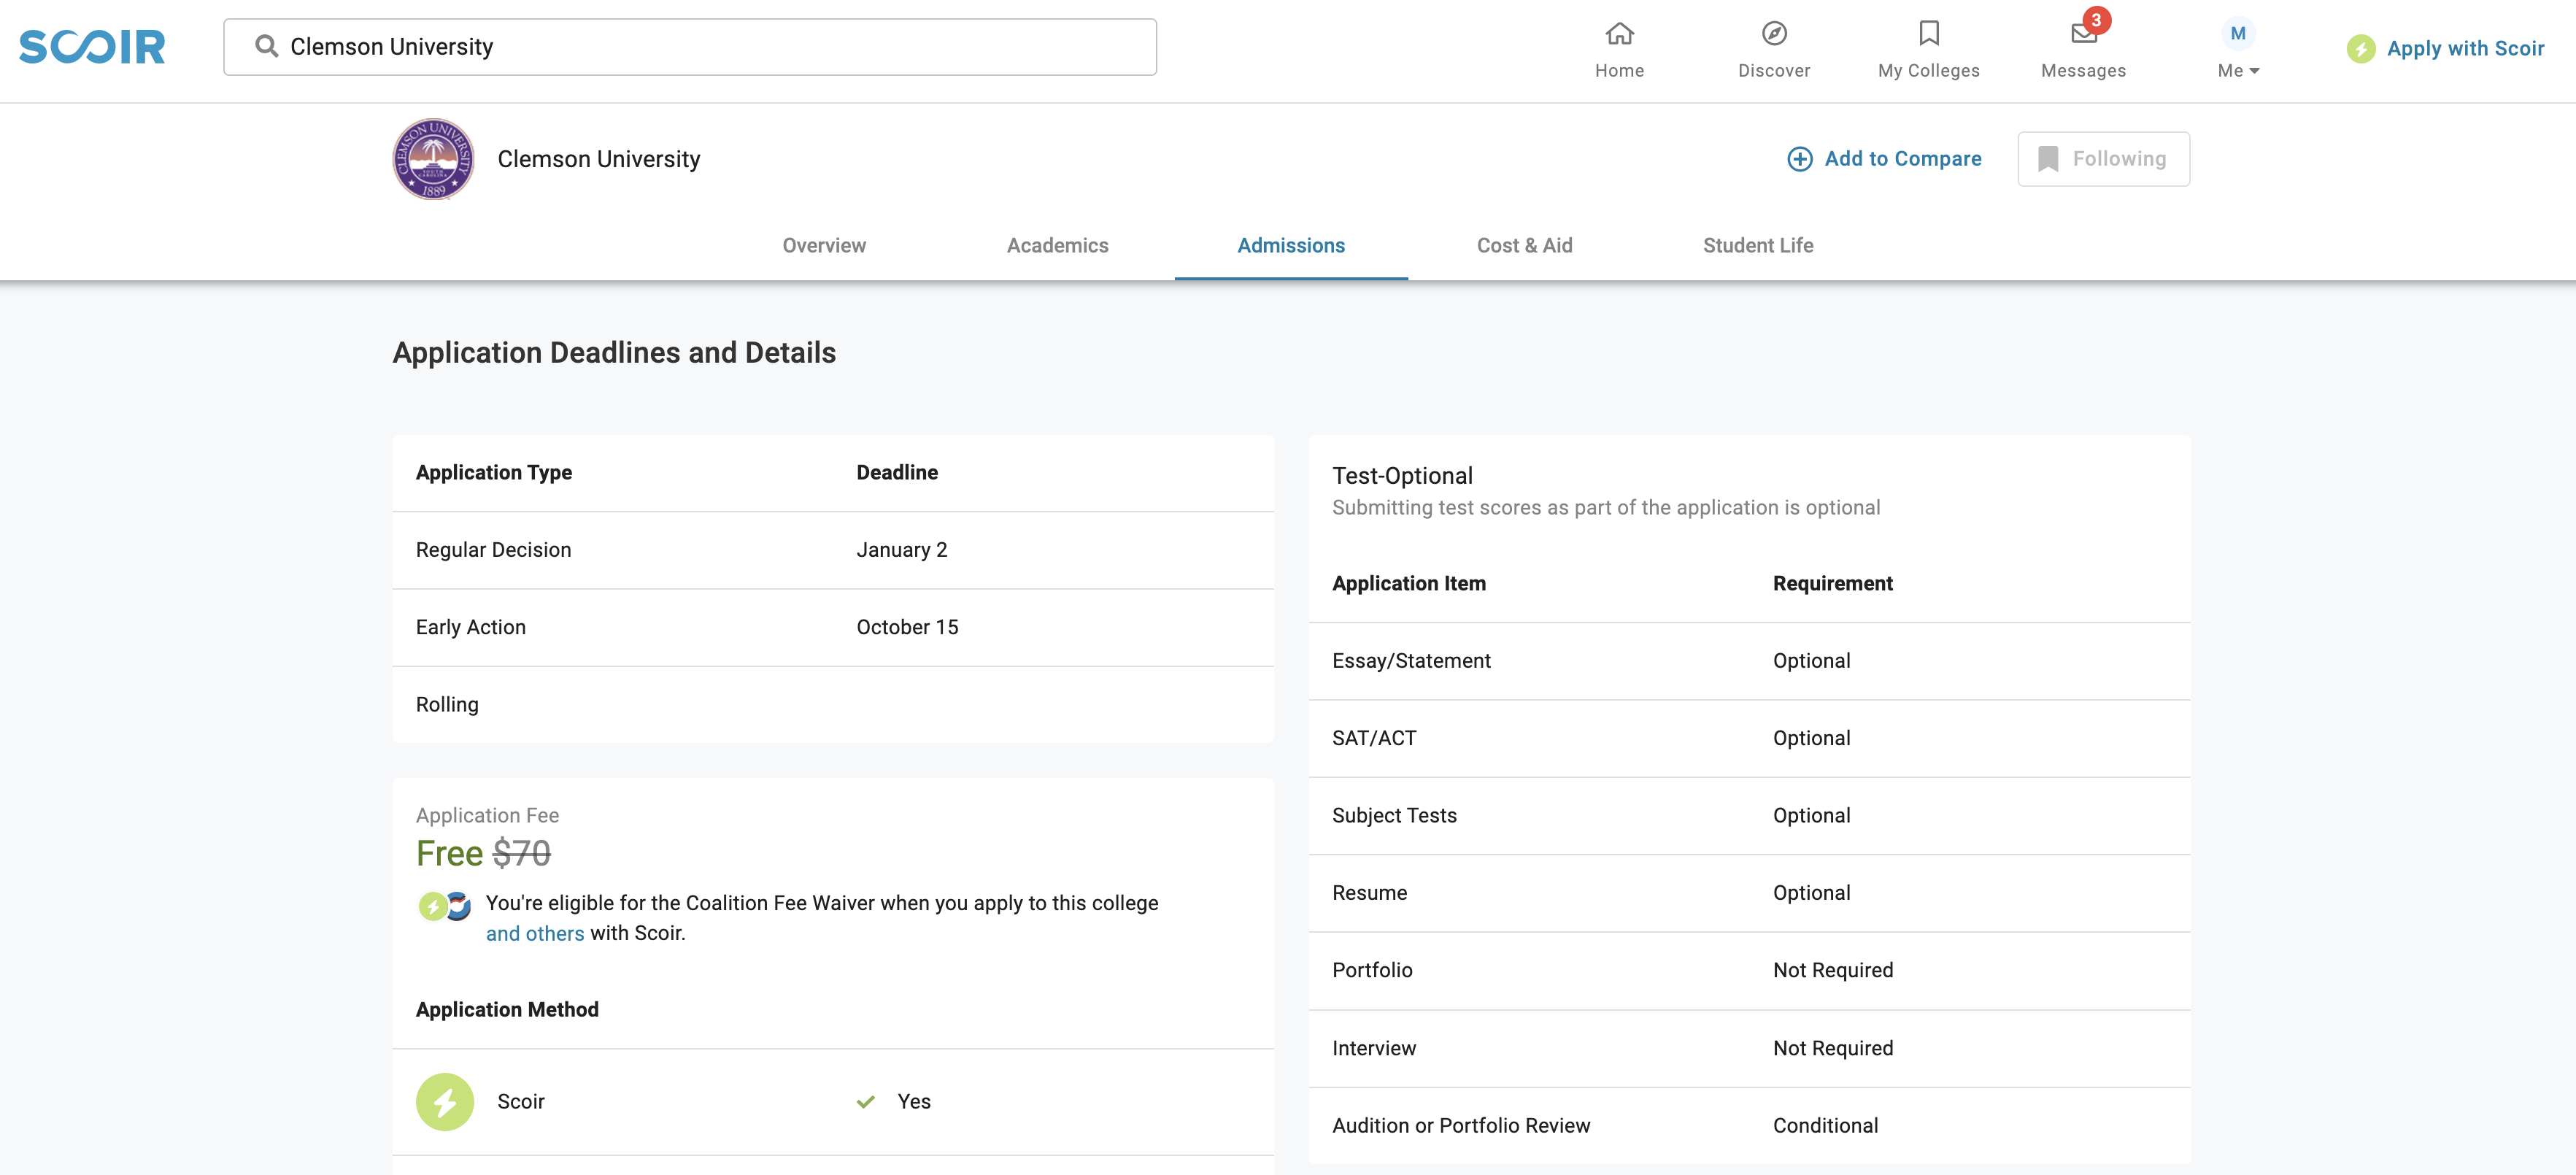Viewport: 2576px width, 1175px height.
Task: Click the Application Type column header
Action: 494,472
